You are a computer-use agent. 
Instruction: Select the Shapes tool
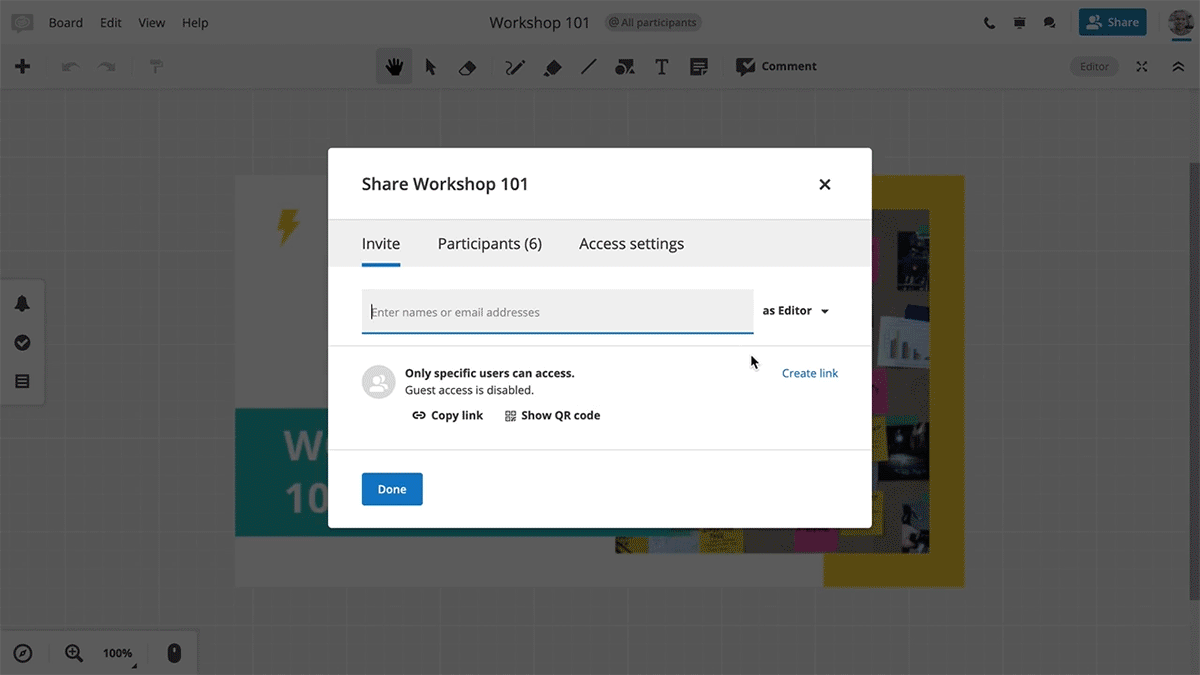[625, 67]
